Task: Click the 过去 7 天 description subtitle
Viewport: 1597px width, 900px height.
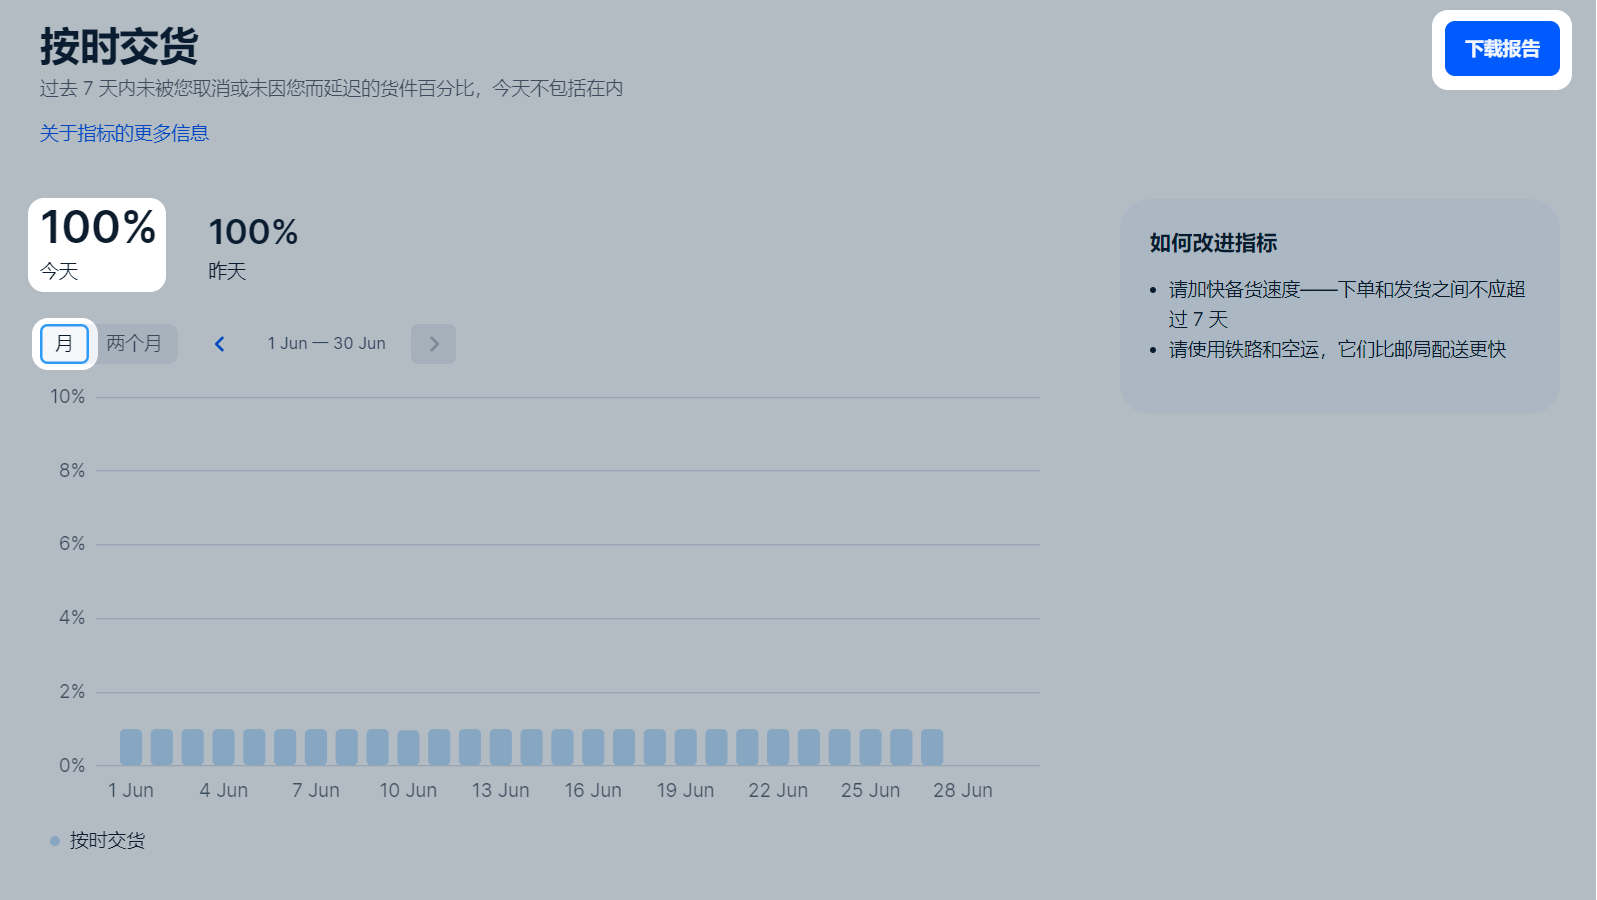Action: click(331, 89)
